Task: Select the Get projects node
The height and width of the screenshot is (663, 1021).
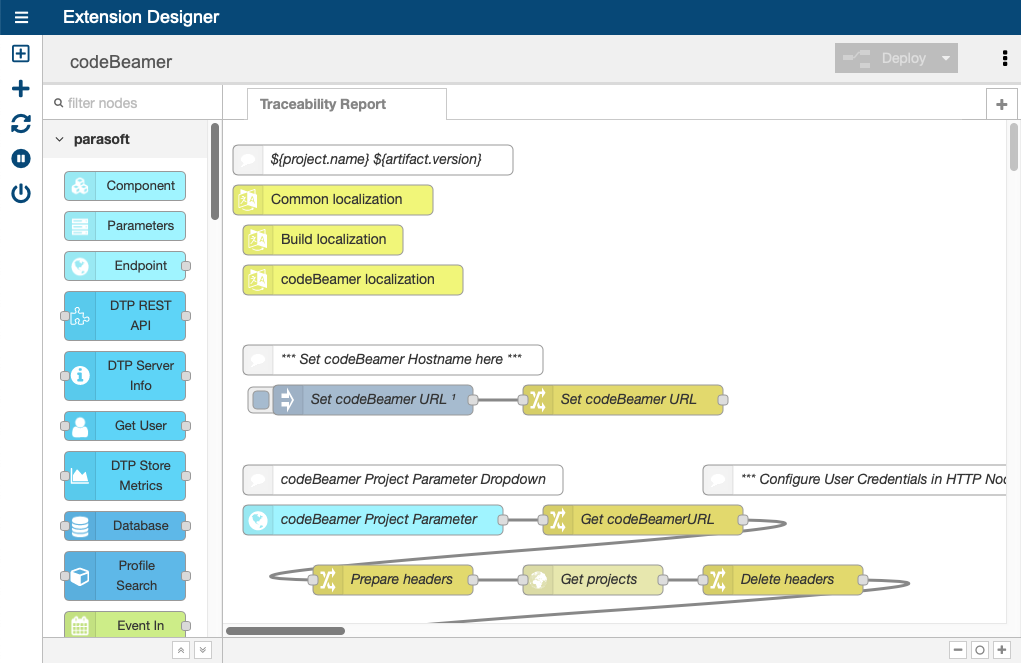Action: [x=593, y=580]
